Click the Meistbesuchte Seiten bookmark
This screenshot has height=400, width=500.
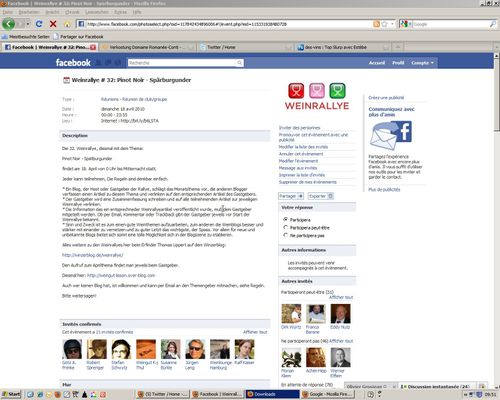pos(26,37)
